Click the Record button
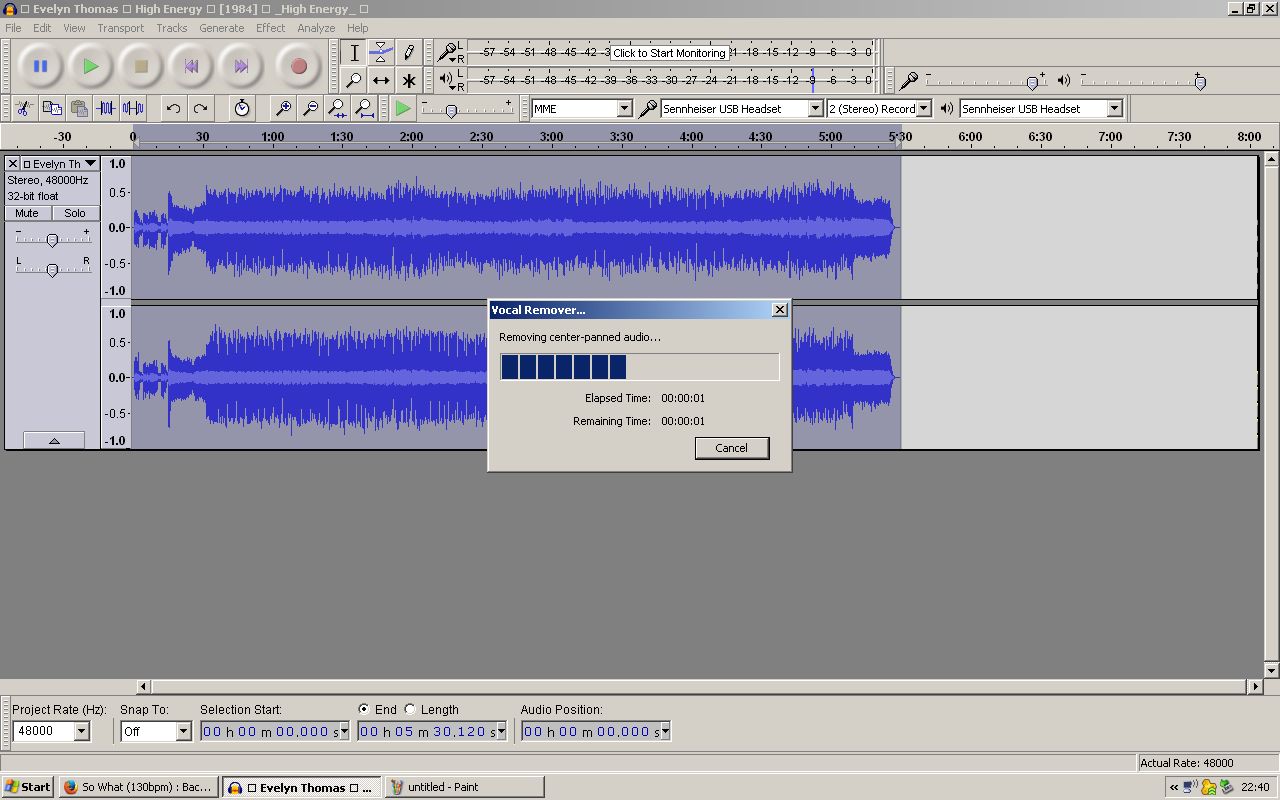 coord(298,67)
